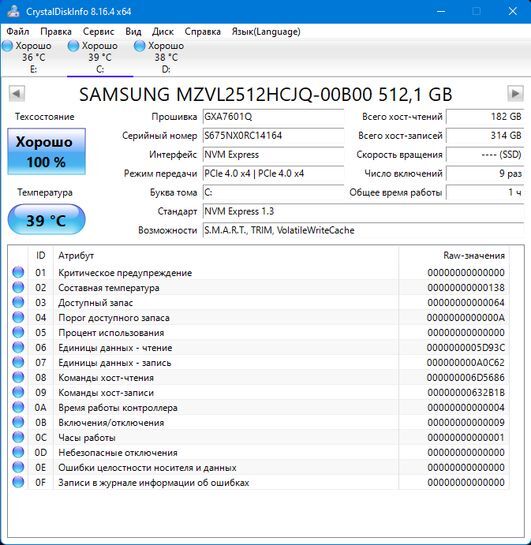Image resolution: width=531 pixels, height=545 pixels.
Task: Select the Часы работы attribute text
Action: point(87,438)
